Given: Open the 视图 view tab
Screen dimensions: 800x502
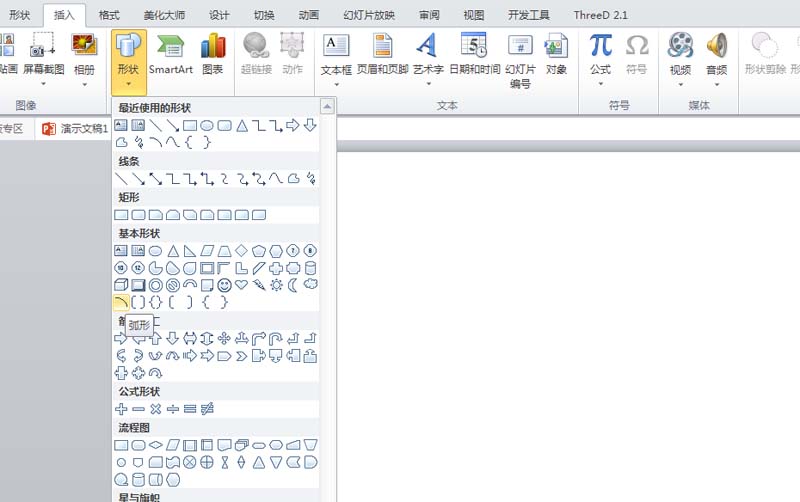Looking at the screenshot, I should tap(473, 15).
